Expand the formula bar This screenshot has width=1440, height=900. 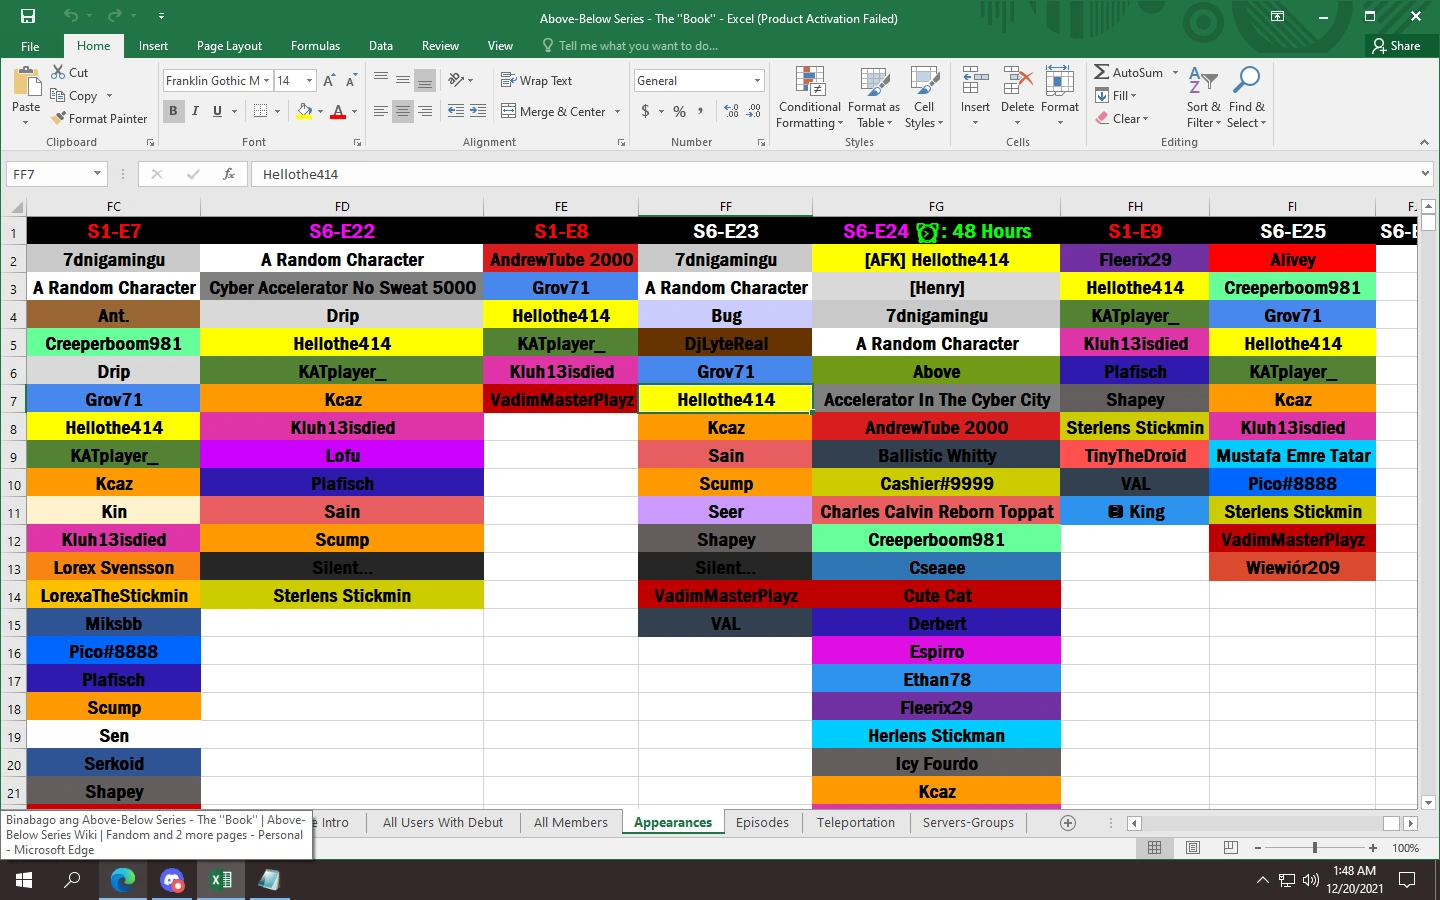tap(1424, 174)
